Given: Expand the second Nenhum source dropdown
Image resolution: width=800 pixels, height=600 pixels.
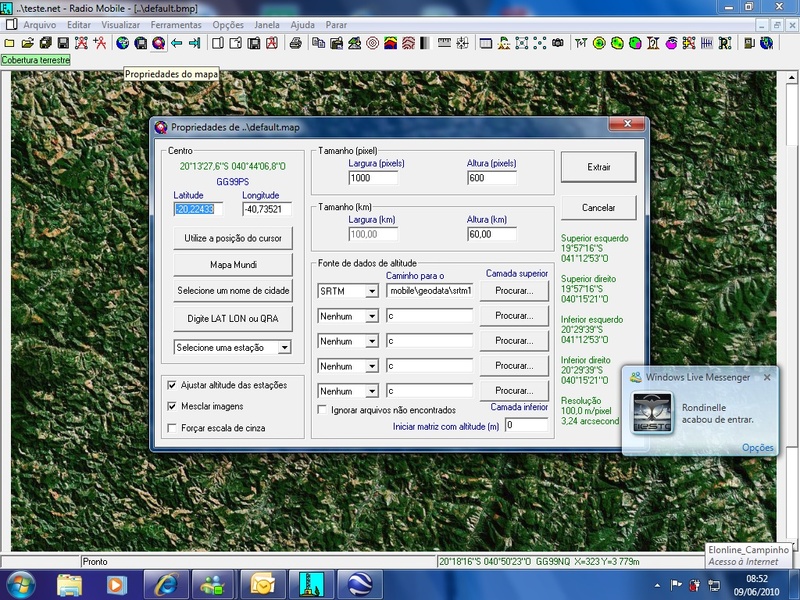Looking at the screenshot, I should (x=371, y=341).
